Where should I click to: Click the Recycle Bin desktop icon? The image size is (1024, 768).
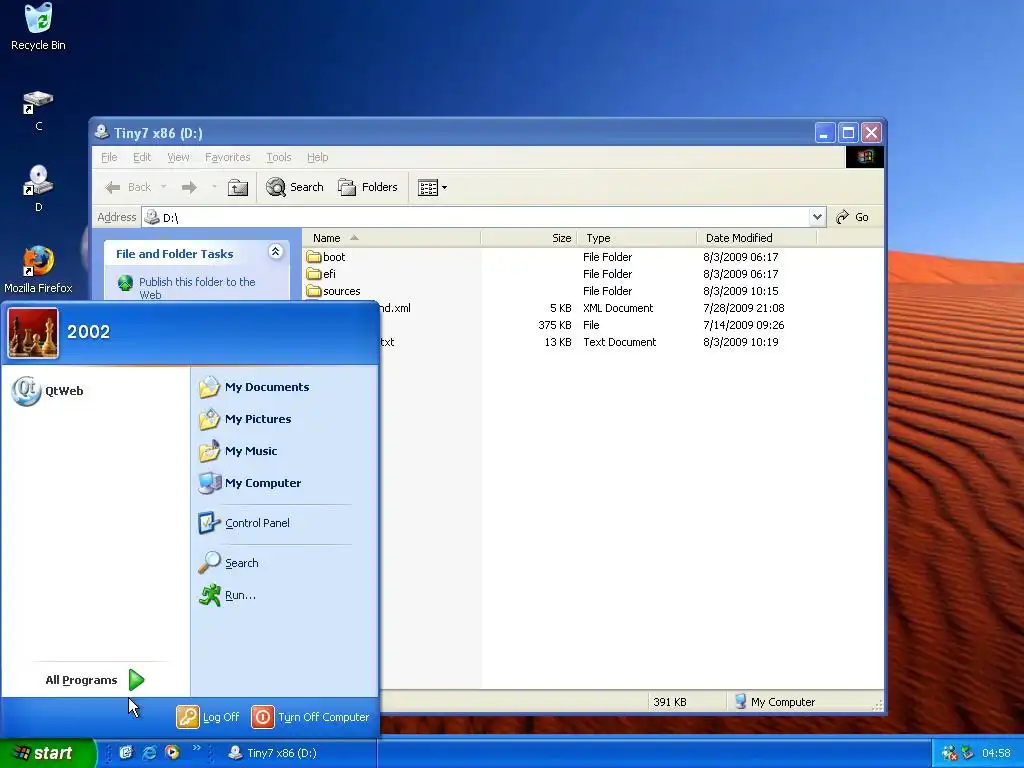38,27
